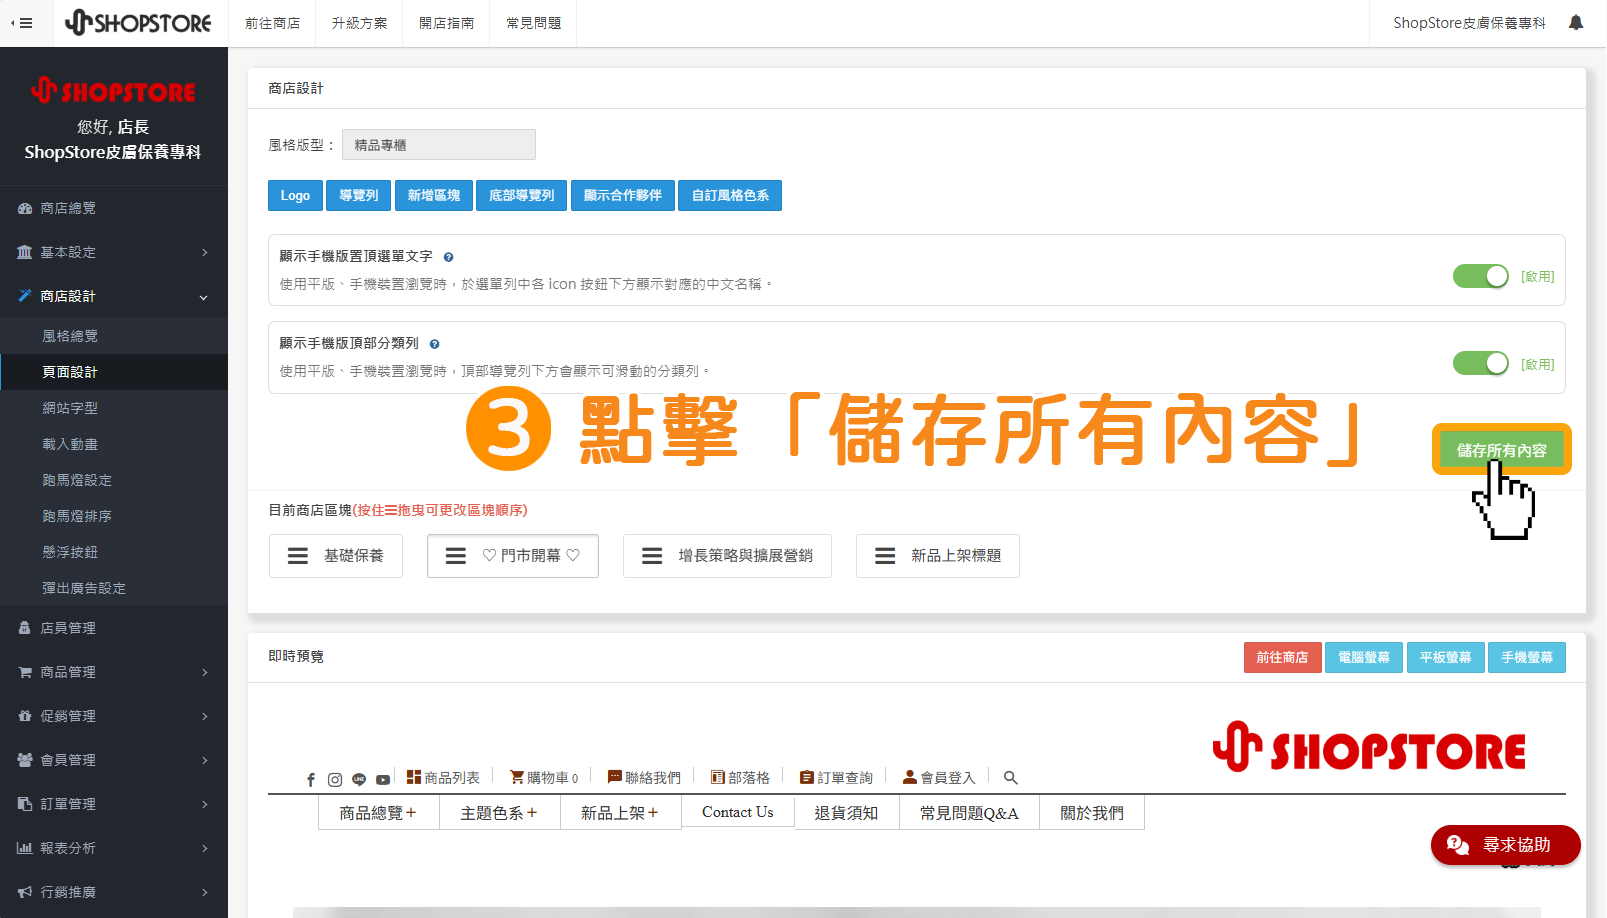
Task: Toggle 顯示手機版置頂選單文字 switch
Action: click(1481, 276)
